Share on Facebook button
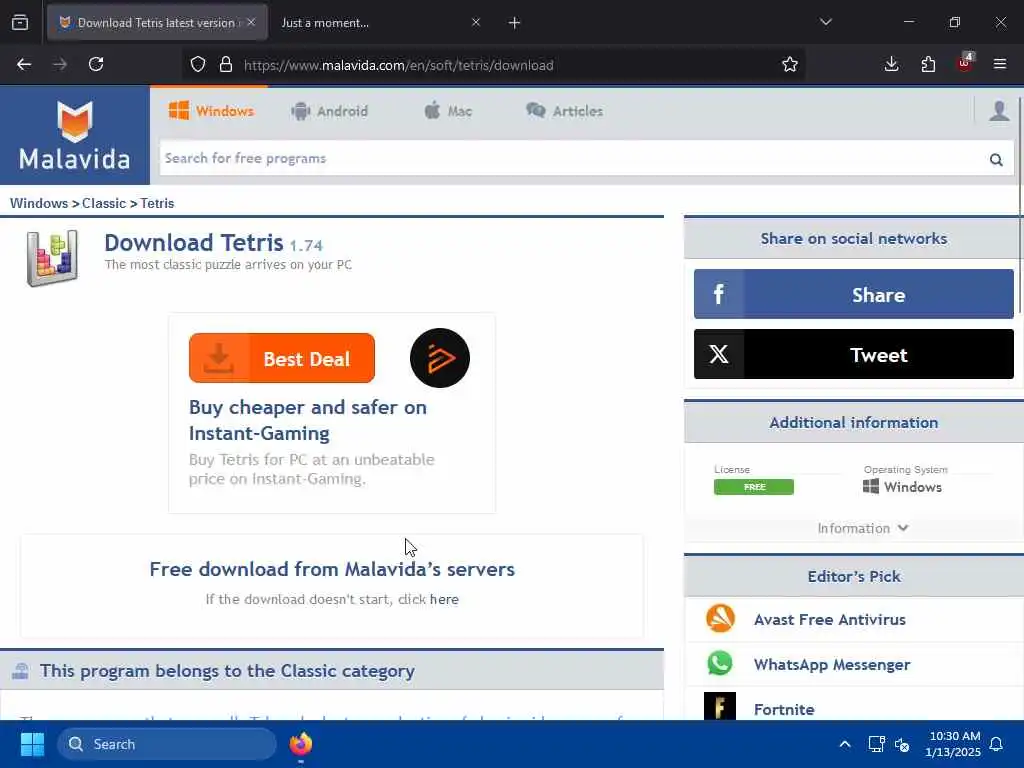Viewport: 1024px width, 768px height. pos(854,294)
